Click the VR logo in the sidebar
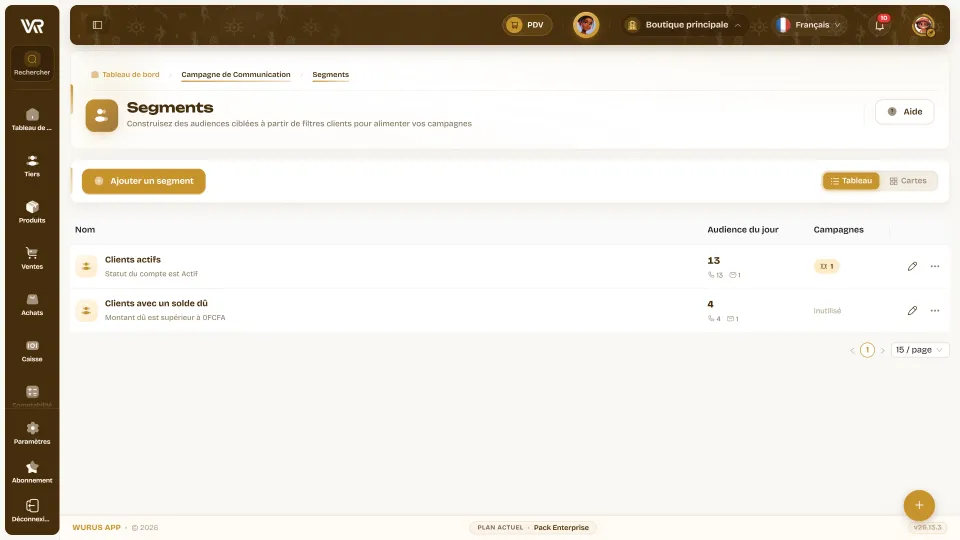This screenshot has width=960, height=540. (x=32, y=26)
